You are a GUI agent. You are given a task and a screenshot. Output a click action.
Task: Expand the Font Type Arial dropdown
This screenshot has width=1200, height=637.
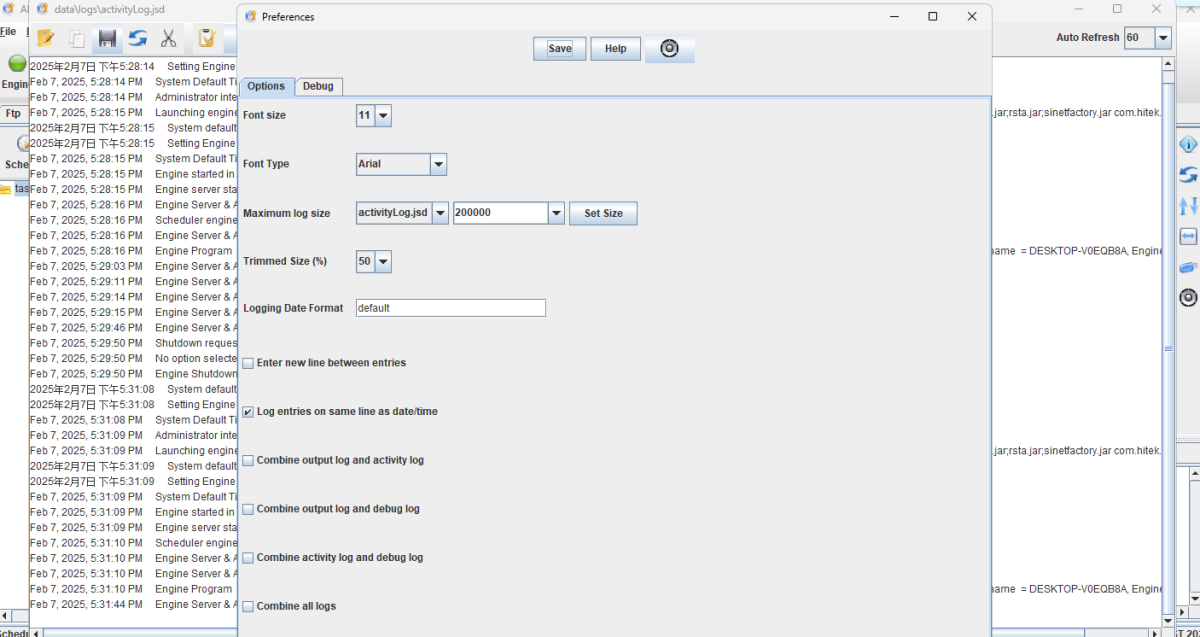point(438,164)
